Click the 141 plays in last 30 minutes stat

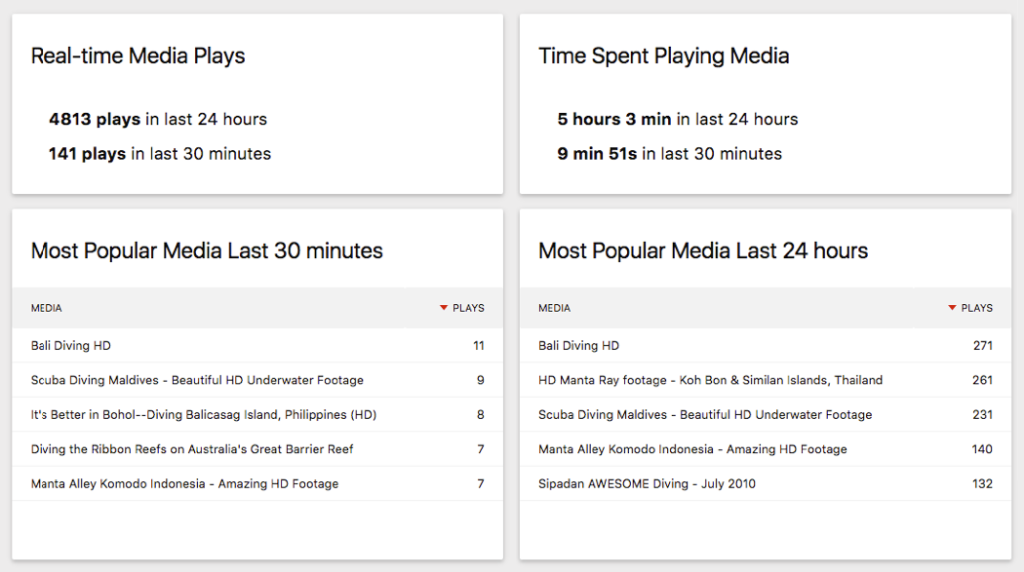[x=160, y=154]
